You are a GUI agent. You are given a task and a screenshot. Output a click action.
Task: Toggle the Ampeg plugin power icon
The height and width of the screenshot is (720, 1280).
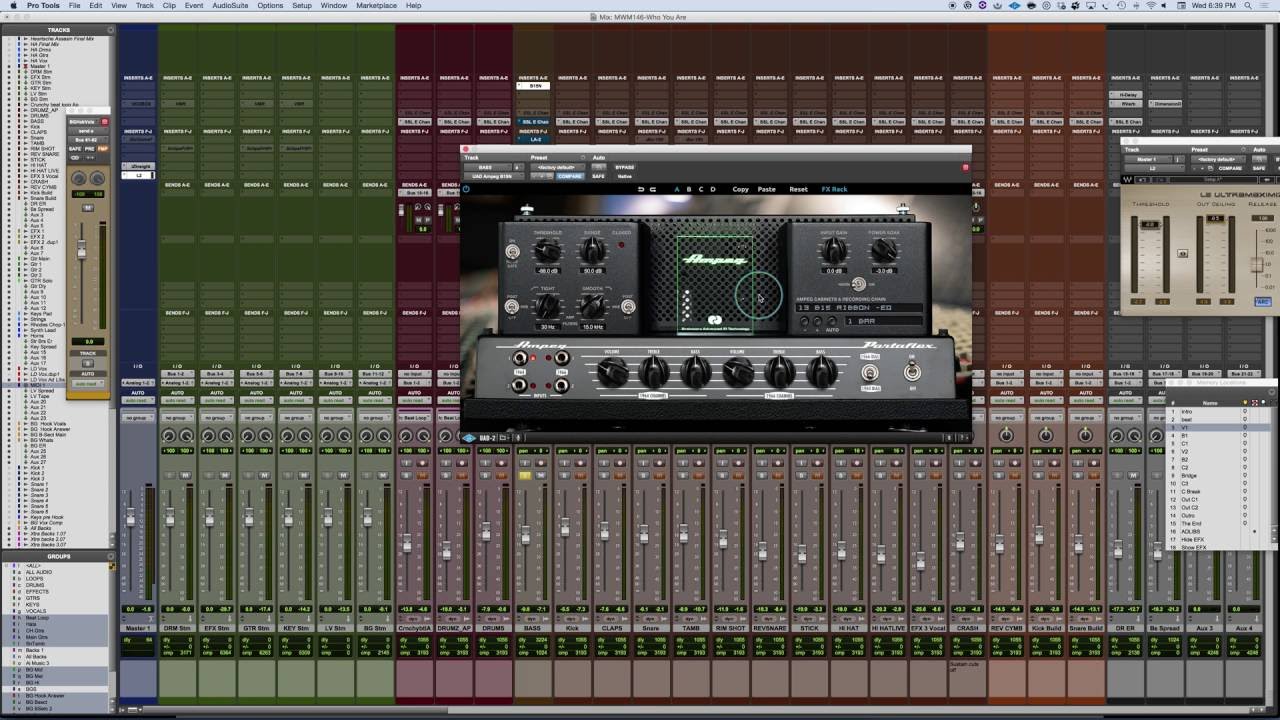click(466, 189)
